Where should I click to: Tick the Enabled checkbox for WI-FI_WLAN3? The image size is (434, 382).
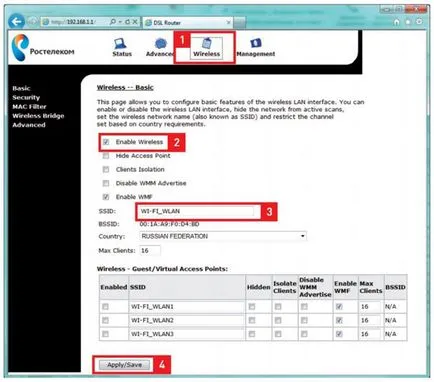point(106,334)
